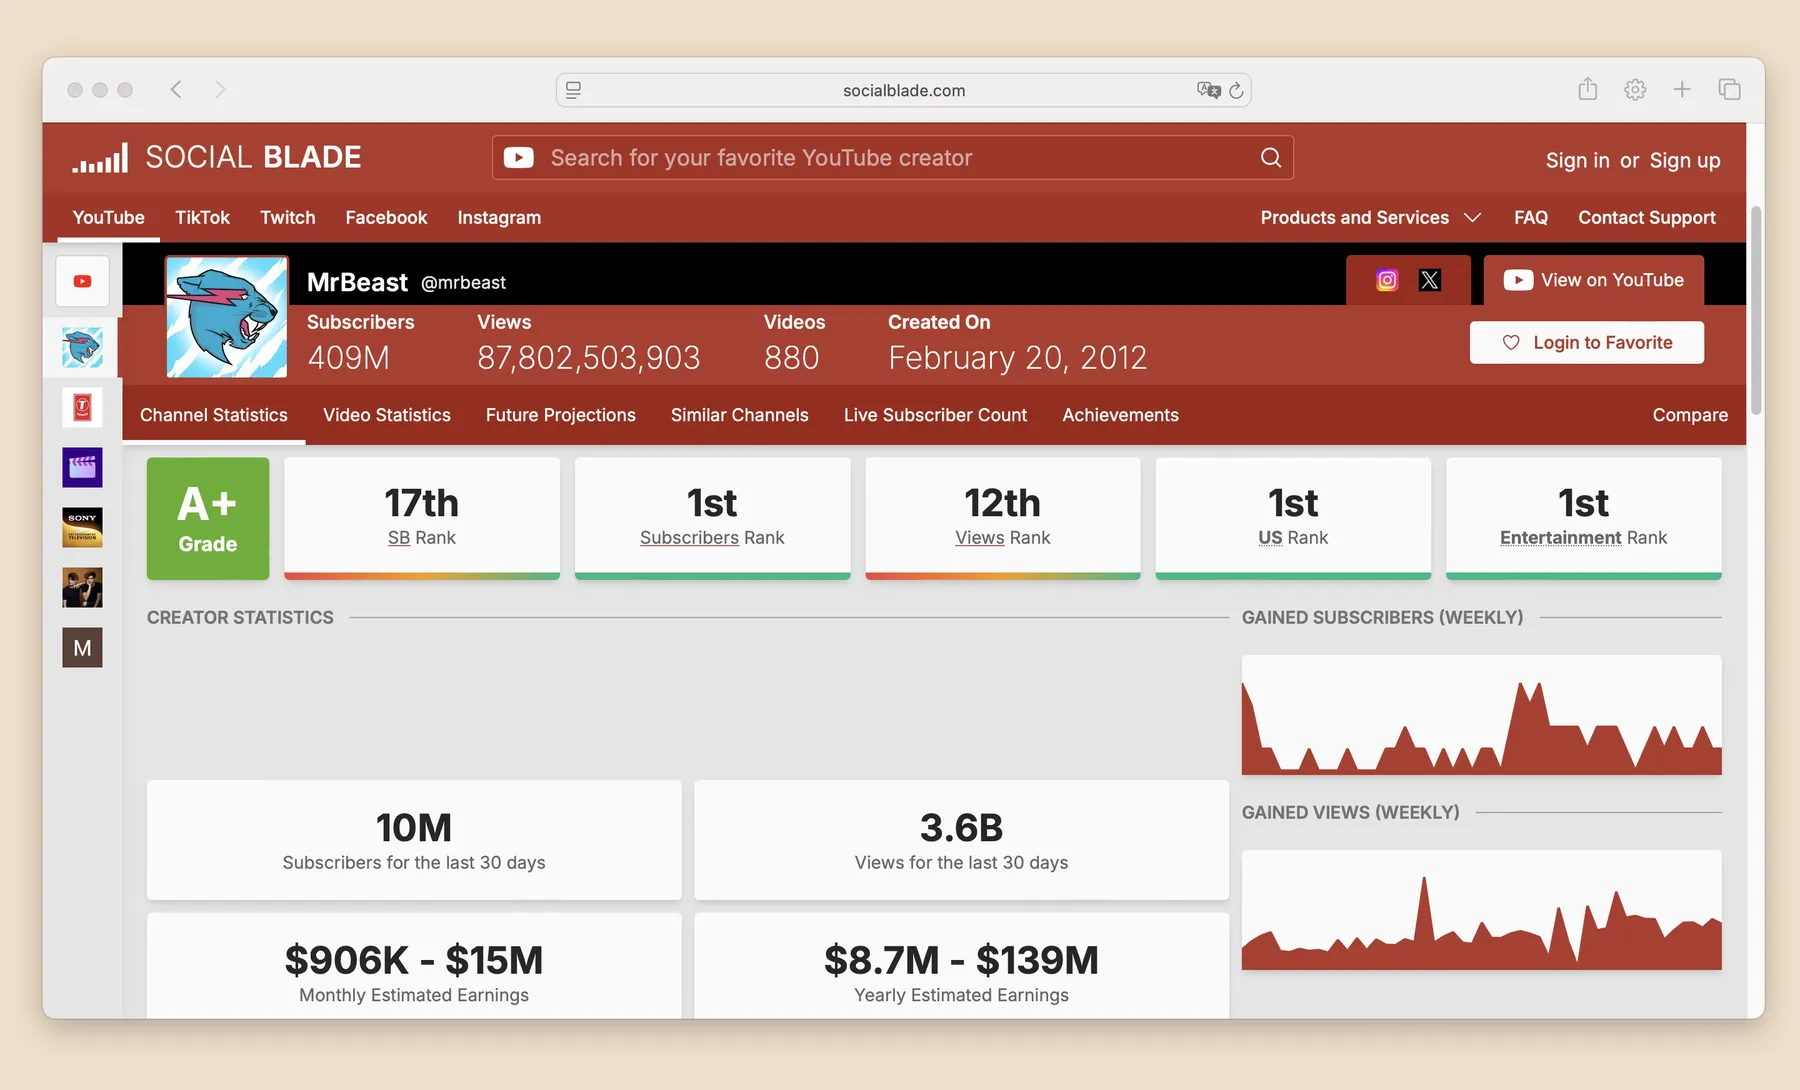This screenshot has width=1800, height=1090.
Task: Click the '@mrbeast' handle text
Action: click(x=463, y=283)
